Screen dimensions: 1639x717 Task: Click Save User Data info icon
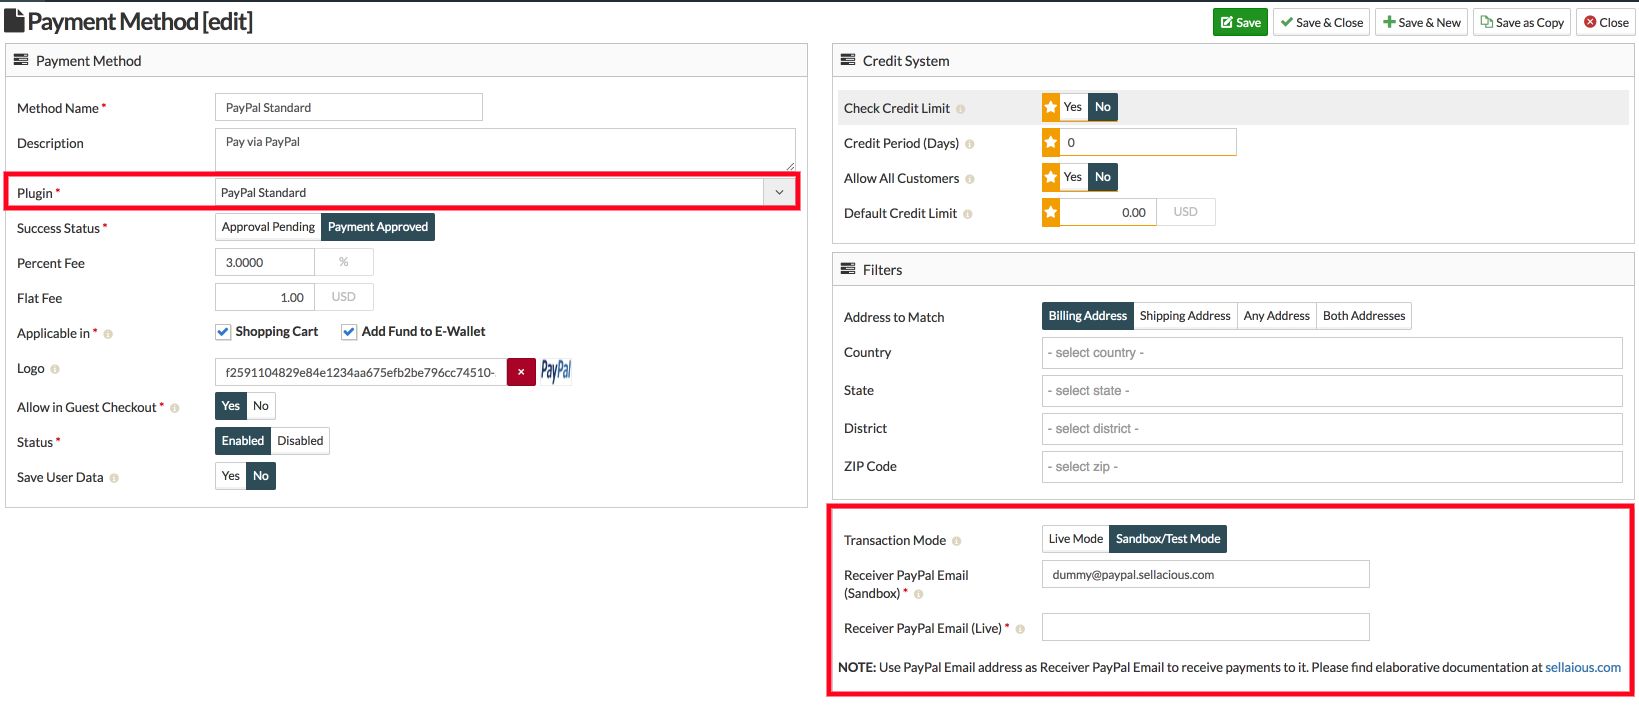(114, 478)
